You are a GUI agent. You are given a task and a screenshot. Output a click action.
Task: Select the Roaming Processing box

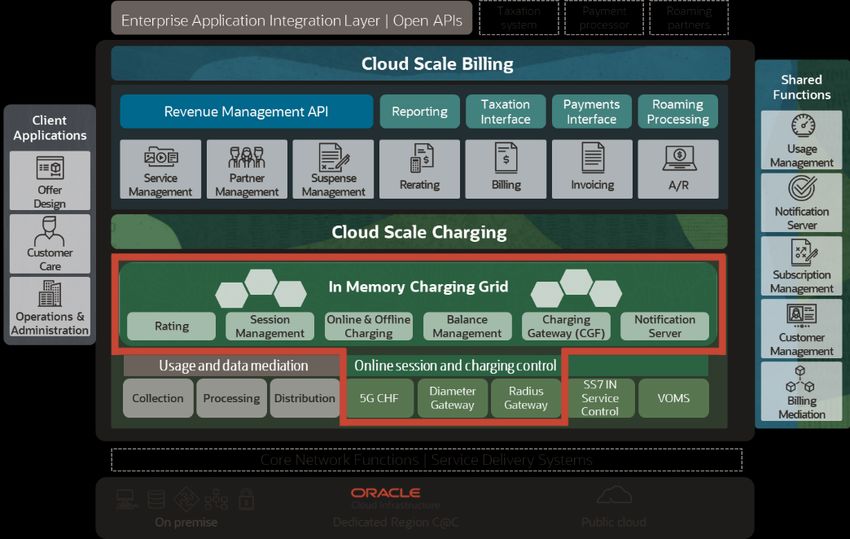(678, 112)
